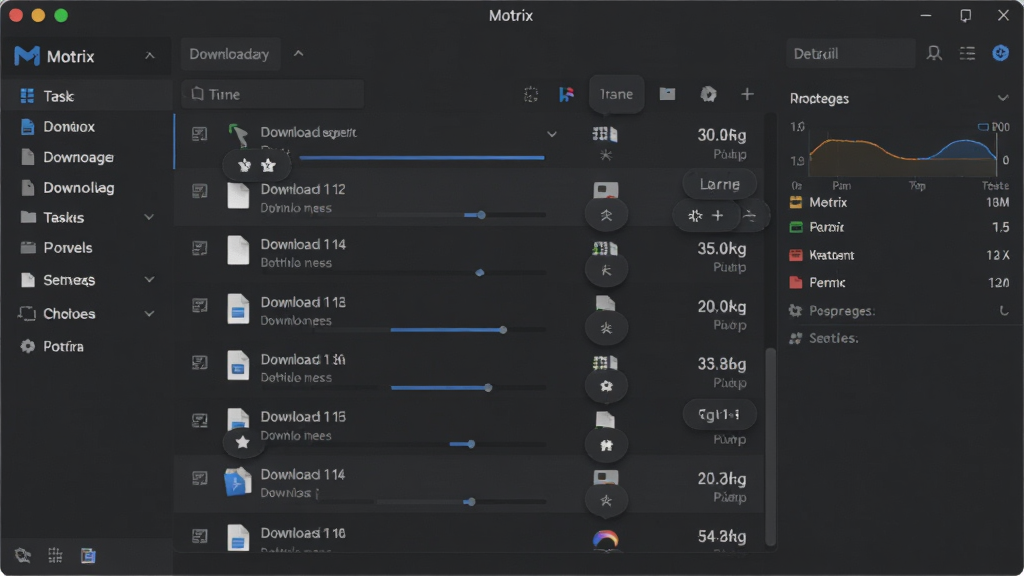Click the round button on the 35.0kg row

606,270
